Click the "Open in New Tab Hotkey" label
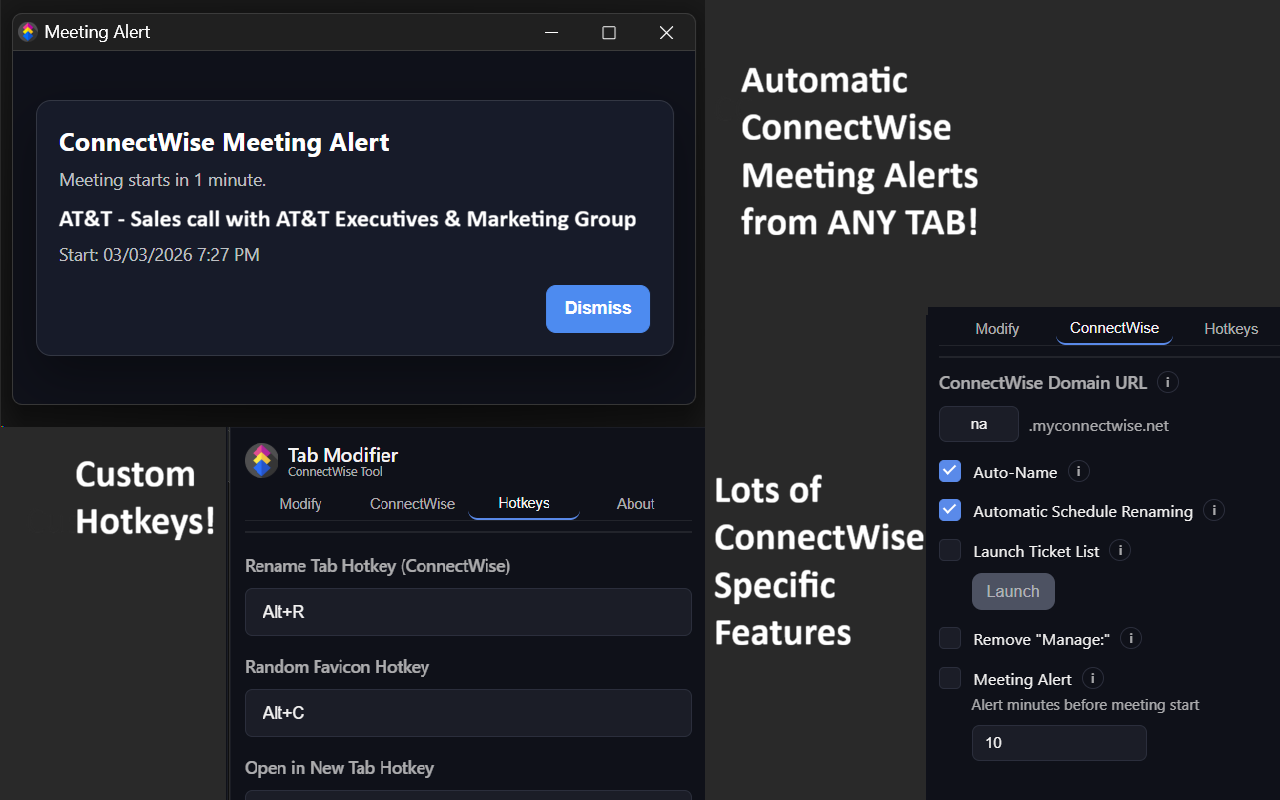1280x800 pixels. (339, 768)
